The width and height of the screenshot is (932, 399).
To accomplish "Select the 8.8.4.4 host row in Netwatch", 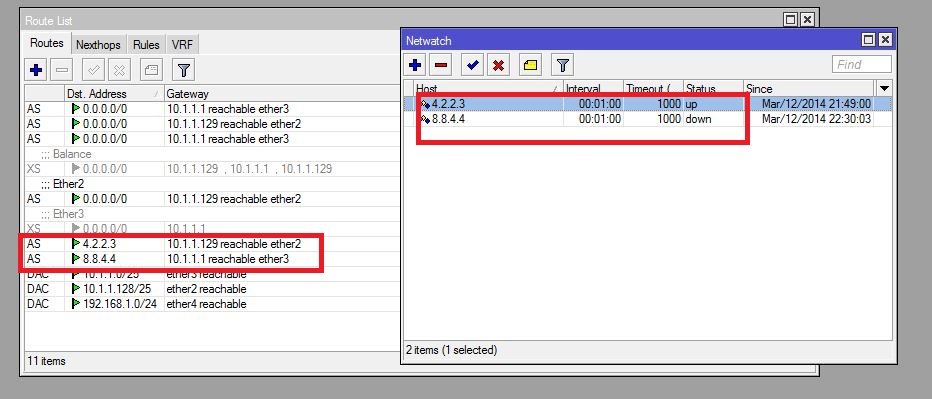I will coord(648,119).
